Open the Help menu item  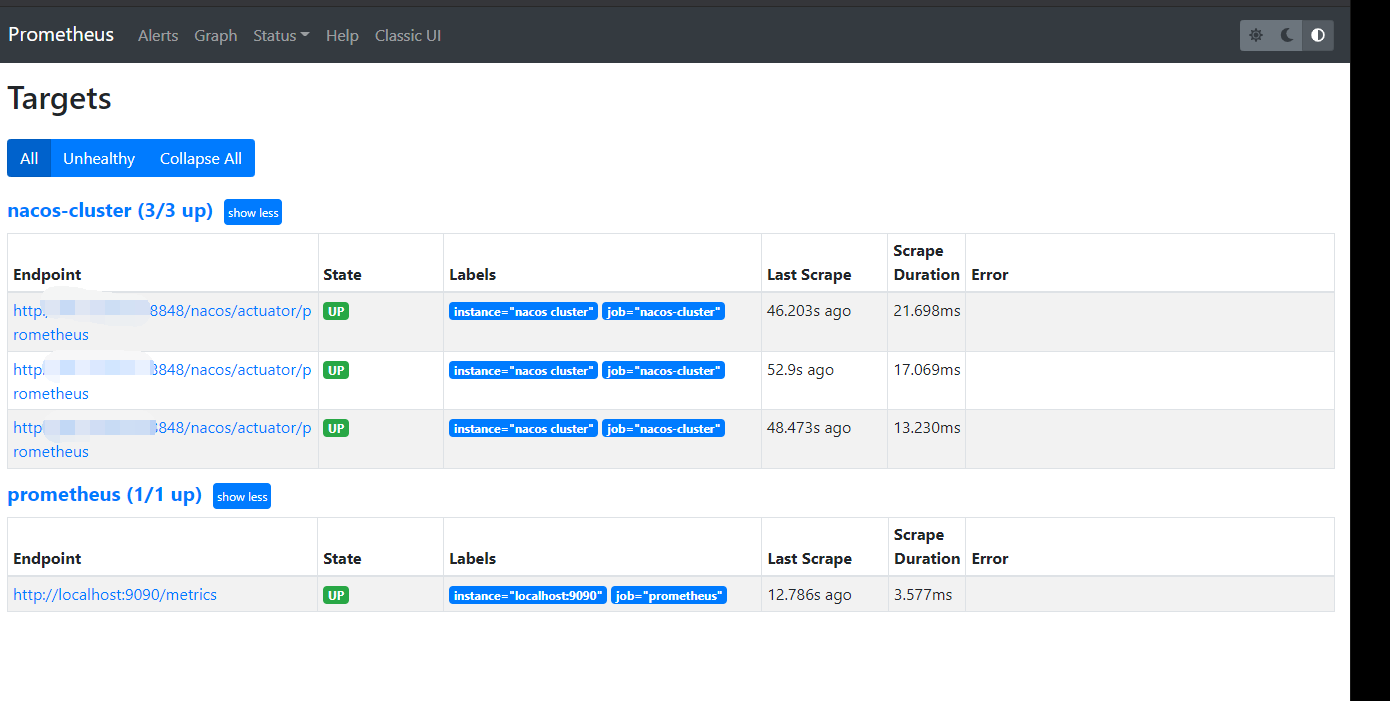(x=342, y=35)
